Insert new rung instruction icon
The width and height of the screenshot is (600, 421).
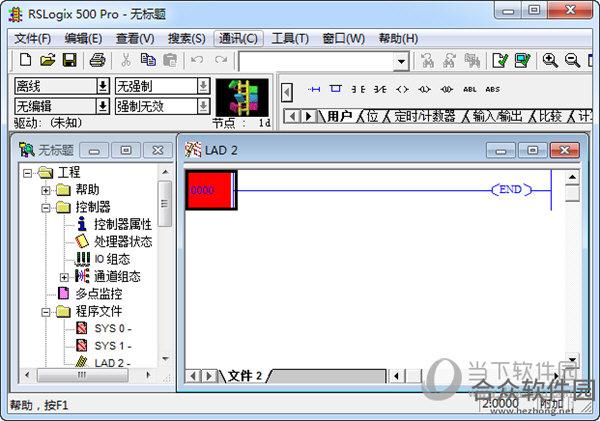[314, 89]
